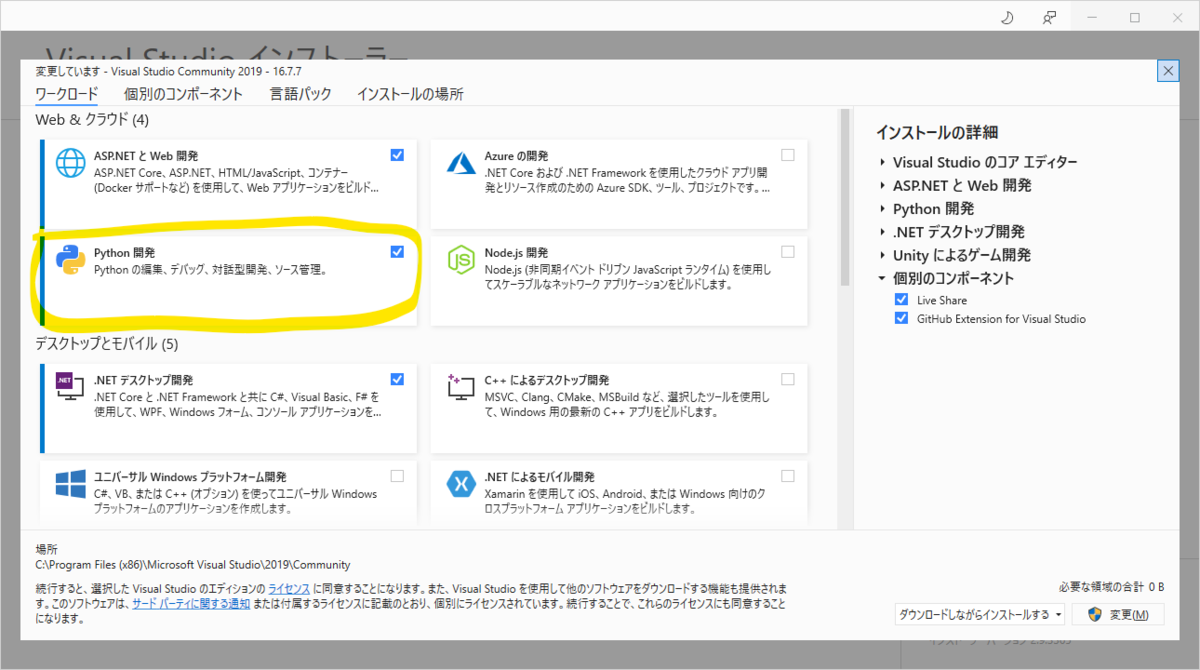Expand ASP.NET と Web 開発 in details
Viewport: 1200px width, 670px height.
click(882, 185)
